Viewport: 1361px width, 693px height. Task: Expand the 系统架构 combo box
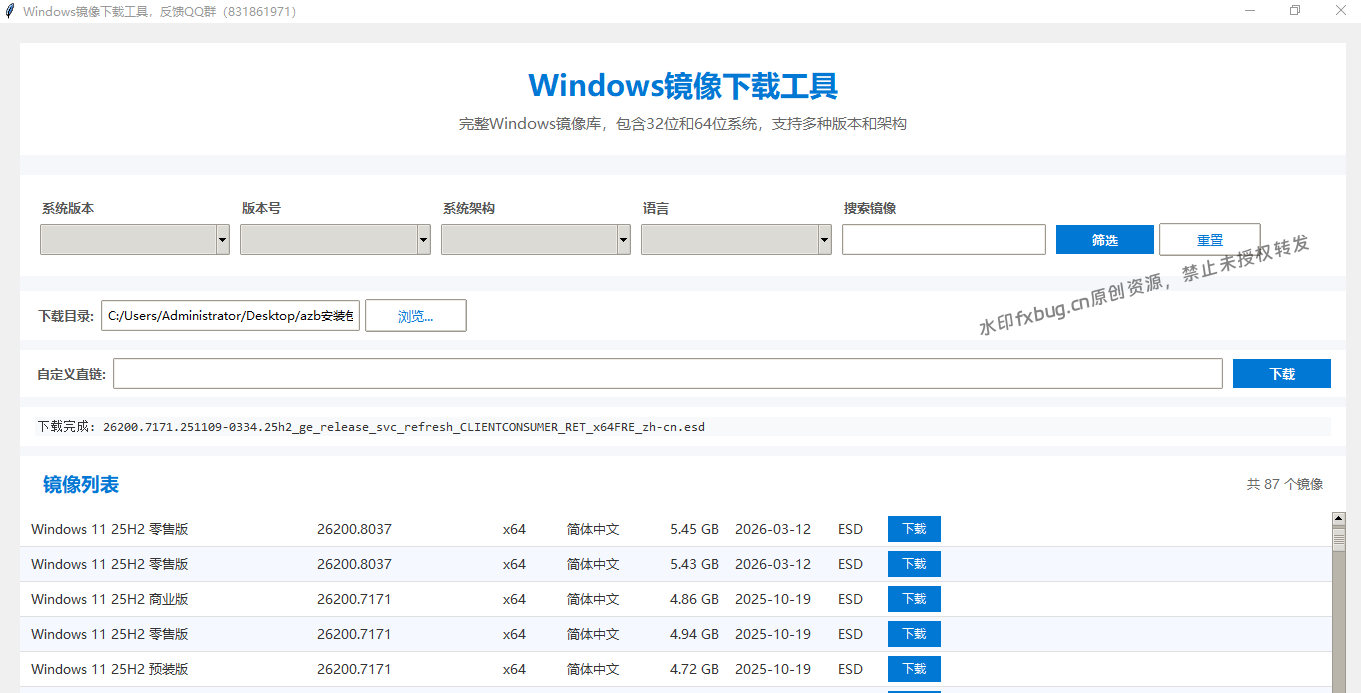coord(536,239)
